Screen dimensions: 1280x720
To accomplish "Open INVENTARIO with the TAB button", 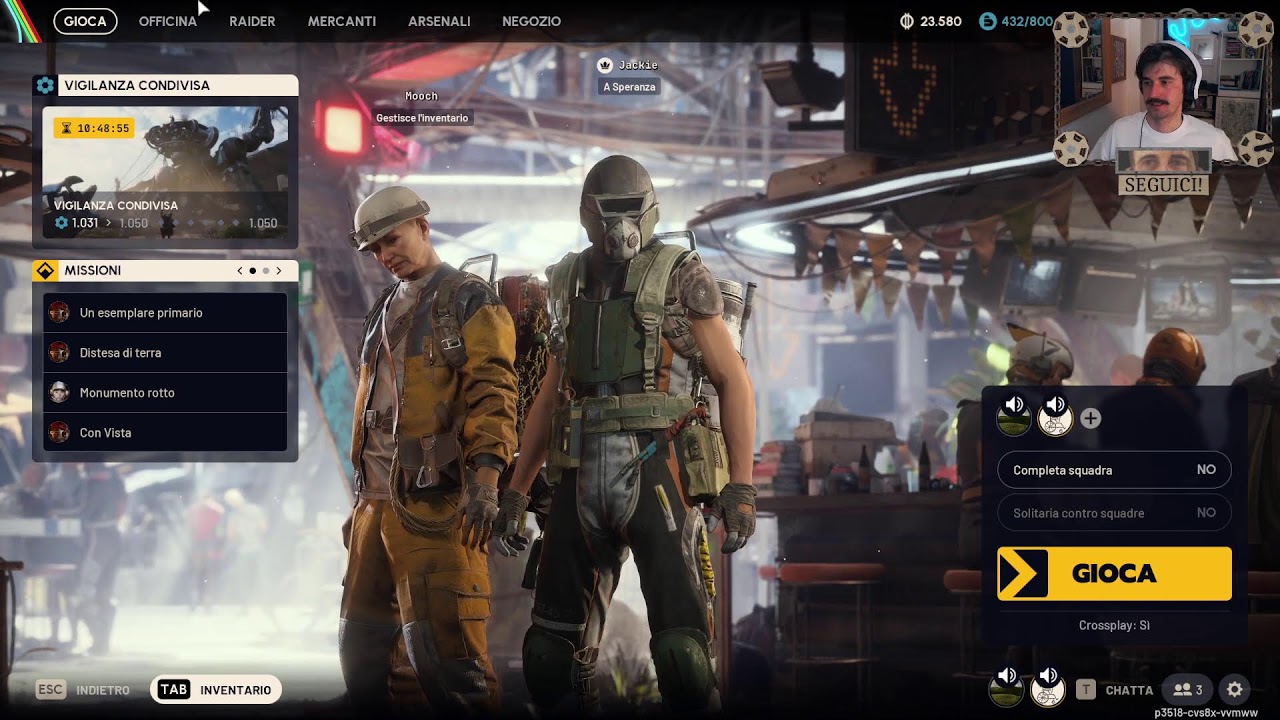I will (216, 690).
